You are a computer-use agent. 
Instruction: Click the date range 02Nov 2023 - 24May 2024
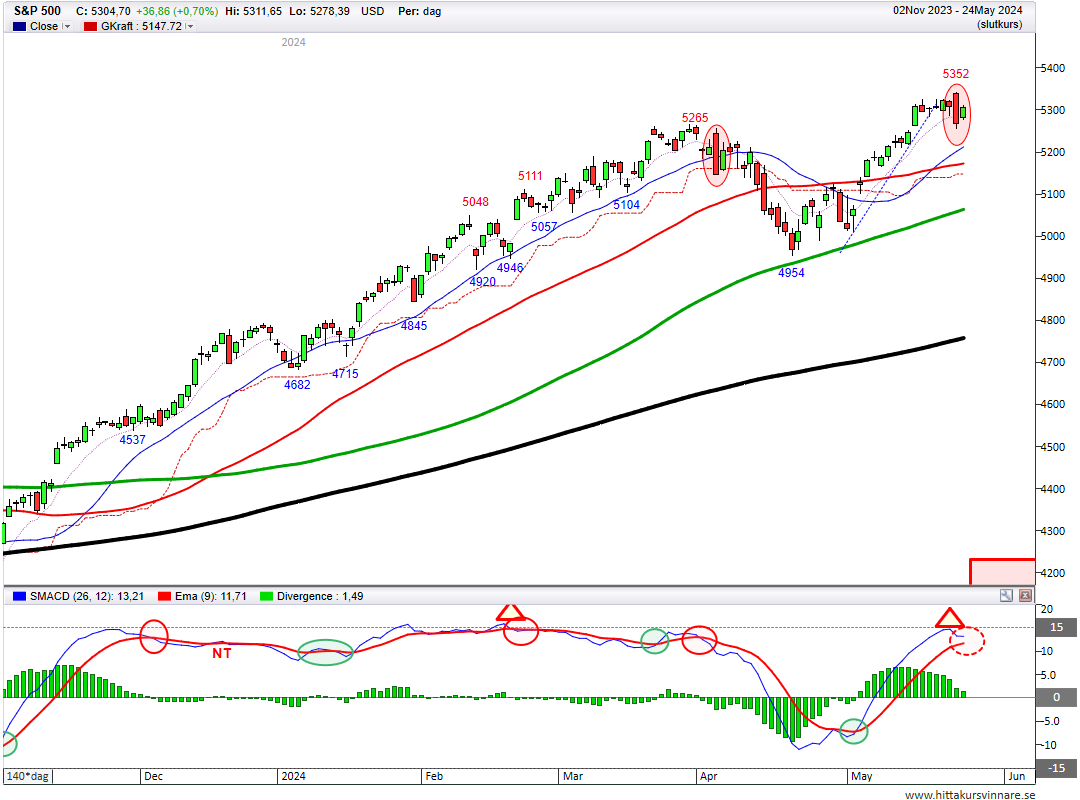pyautogui.click(x=958, y=10)
